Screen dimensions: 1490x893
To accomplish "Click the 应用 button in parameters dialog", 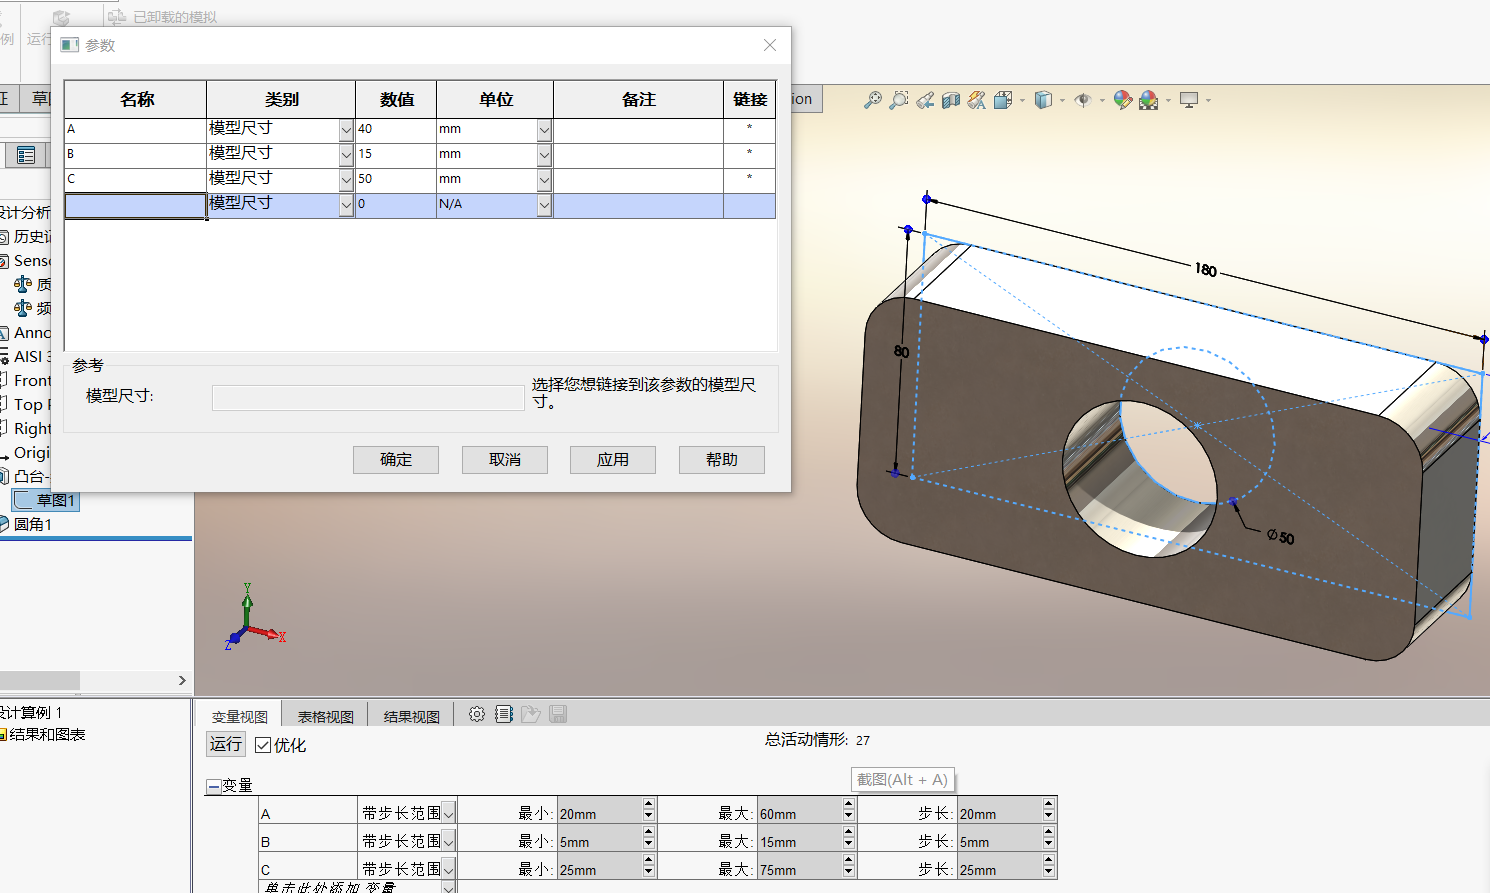I will click(613, 459).
